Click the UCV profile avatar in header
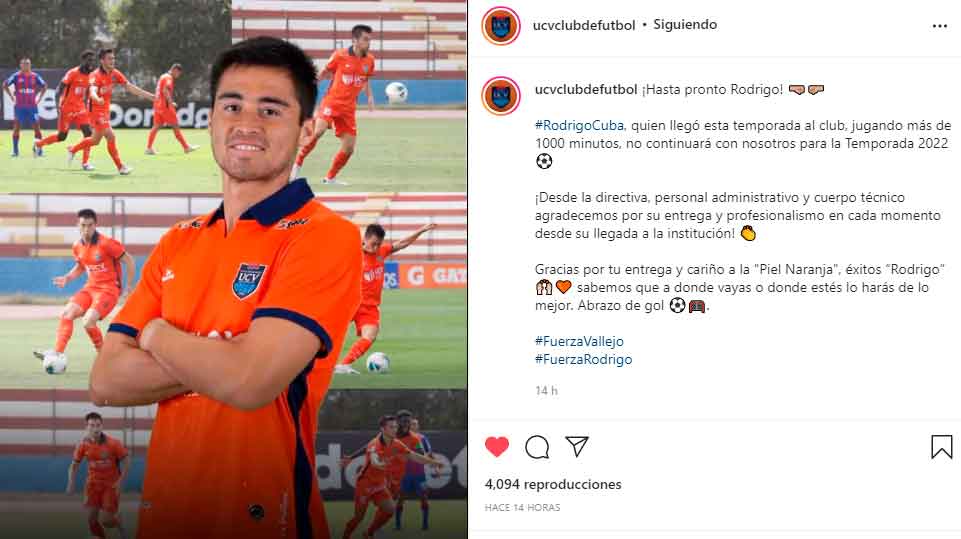This screenshot has width=961, height=539. click(x=501, y=26)
